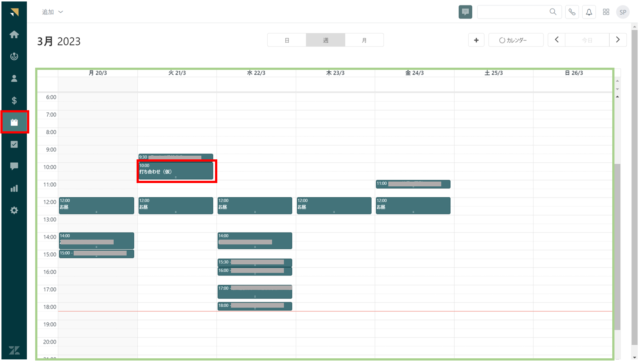
Task: Open the 12:00 event on Tuesday 21/3
Action: 176,205
